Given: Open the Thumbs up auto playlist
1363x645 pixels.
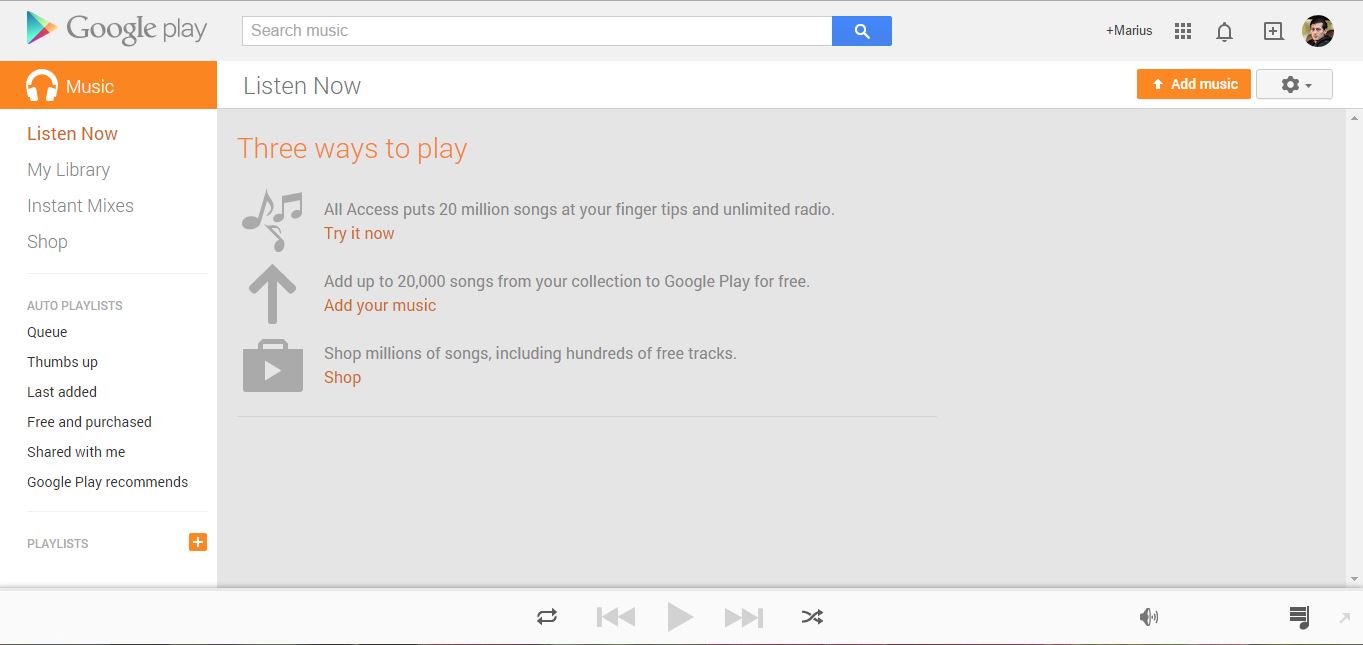Looking at the screenshot, I should click(62, 362).
